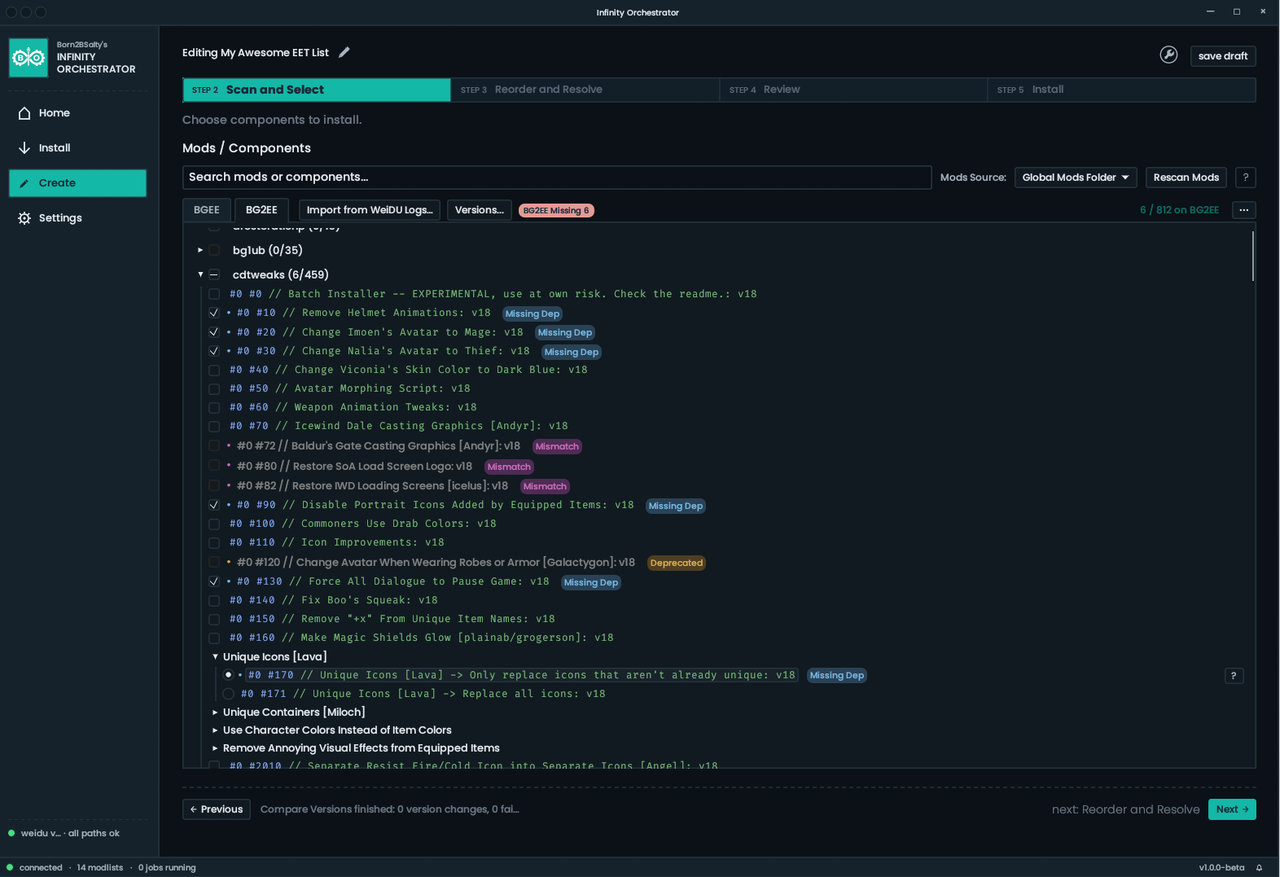The height and width of the screenshot is (877, 1280).
Task: Click the search mods or components field
Action: (557, 177)
